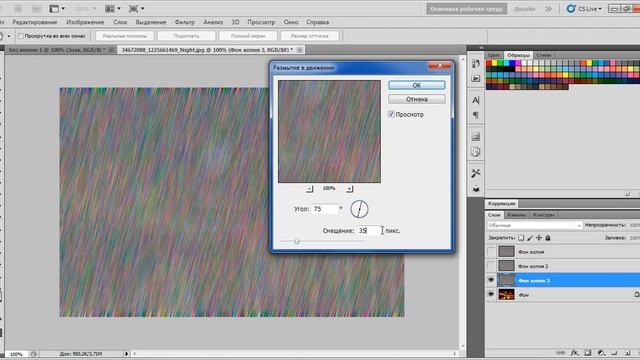
Task: Open the Выделение menu
Action: coord(151,22)
